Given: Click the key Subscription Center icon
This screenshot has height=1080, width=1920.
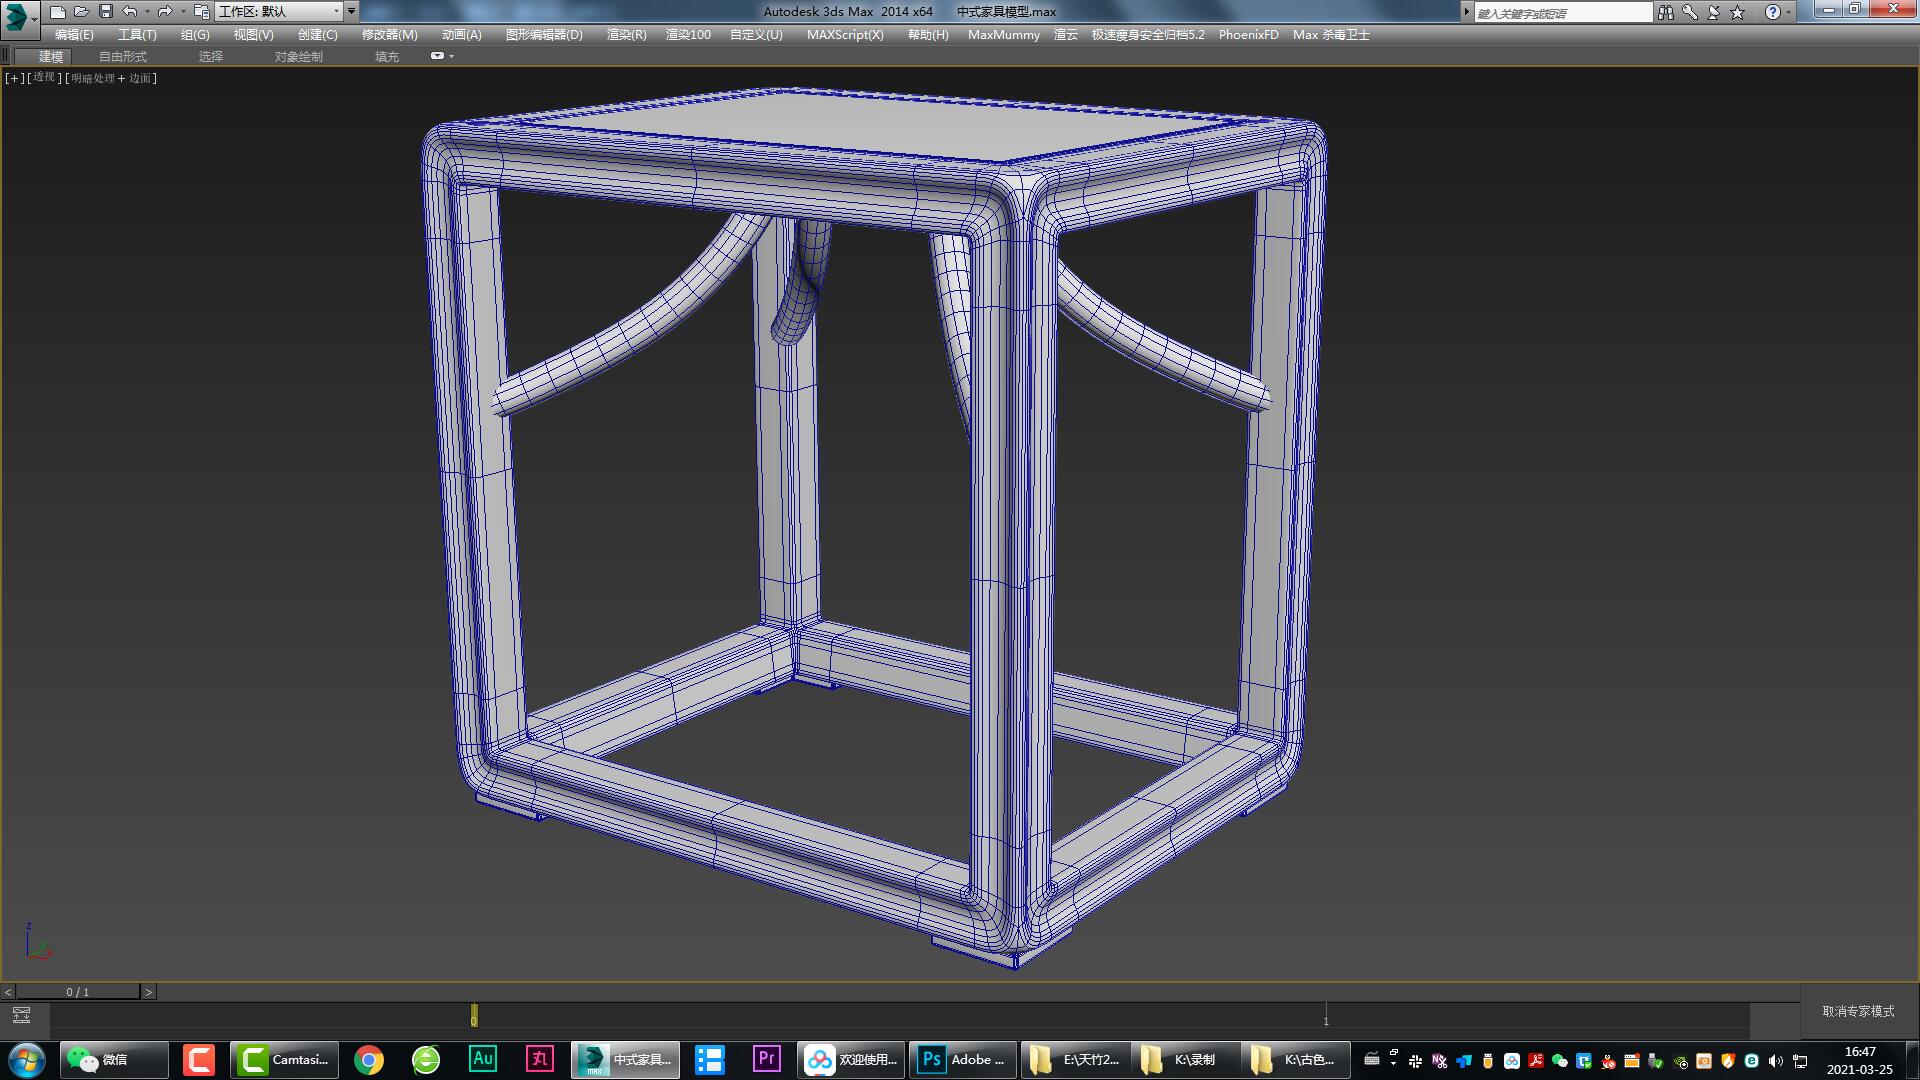Looking at the screenshot, I should 1690,12.
